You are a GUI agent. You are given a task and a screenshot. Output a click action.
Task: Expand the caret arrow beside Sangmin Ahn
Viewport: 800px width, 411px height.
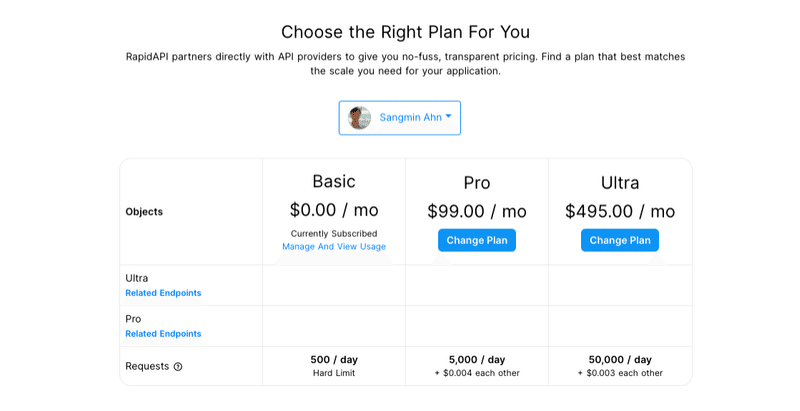point(448,116)
